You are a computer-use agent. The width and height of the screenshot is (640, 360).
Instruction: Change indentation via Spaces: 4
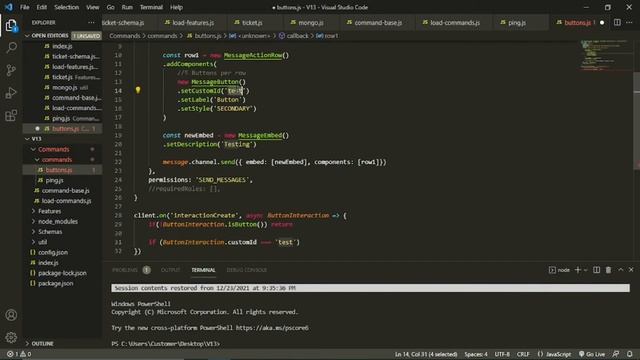tap(476, 354)
